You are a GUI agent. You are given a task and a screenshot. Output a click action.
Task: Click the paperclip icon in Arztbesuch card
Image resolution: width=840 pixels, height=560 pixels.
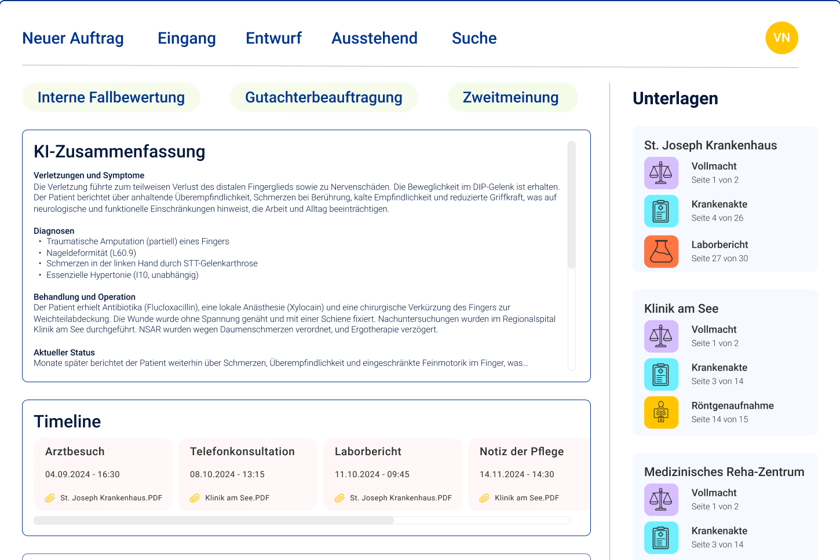tap(50, 498)
